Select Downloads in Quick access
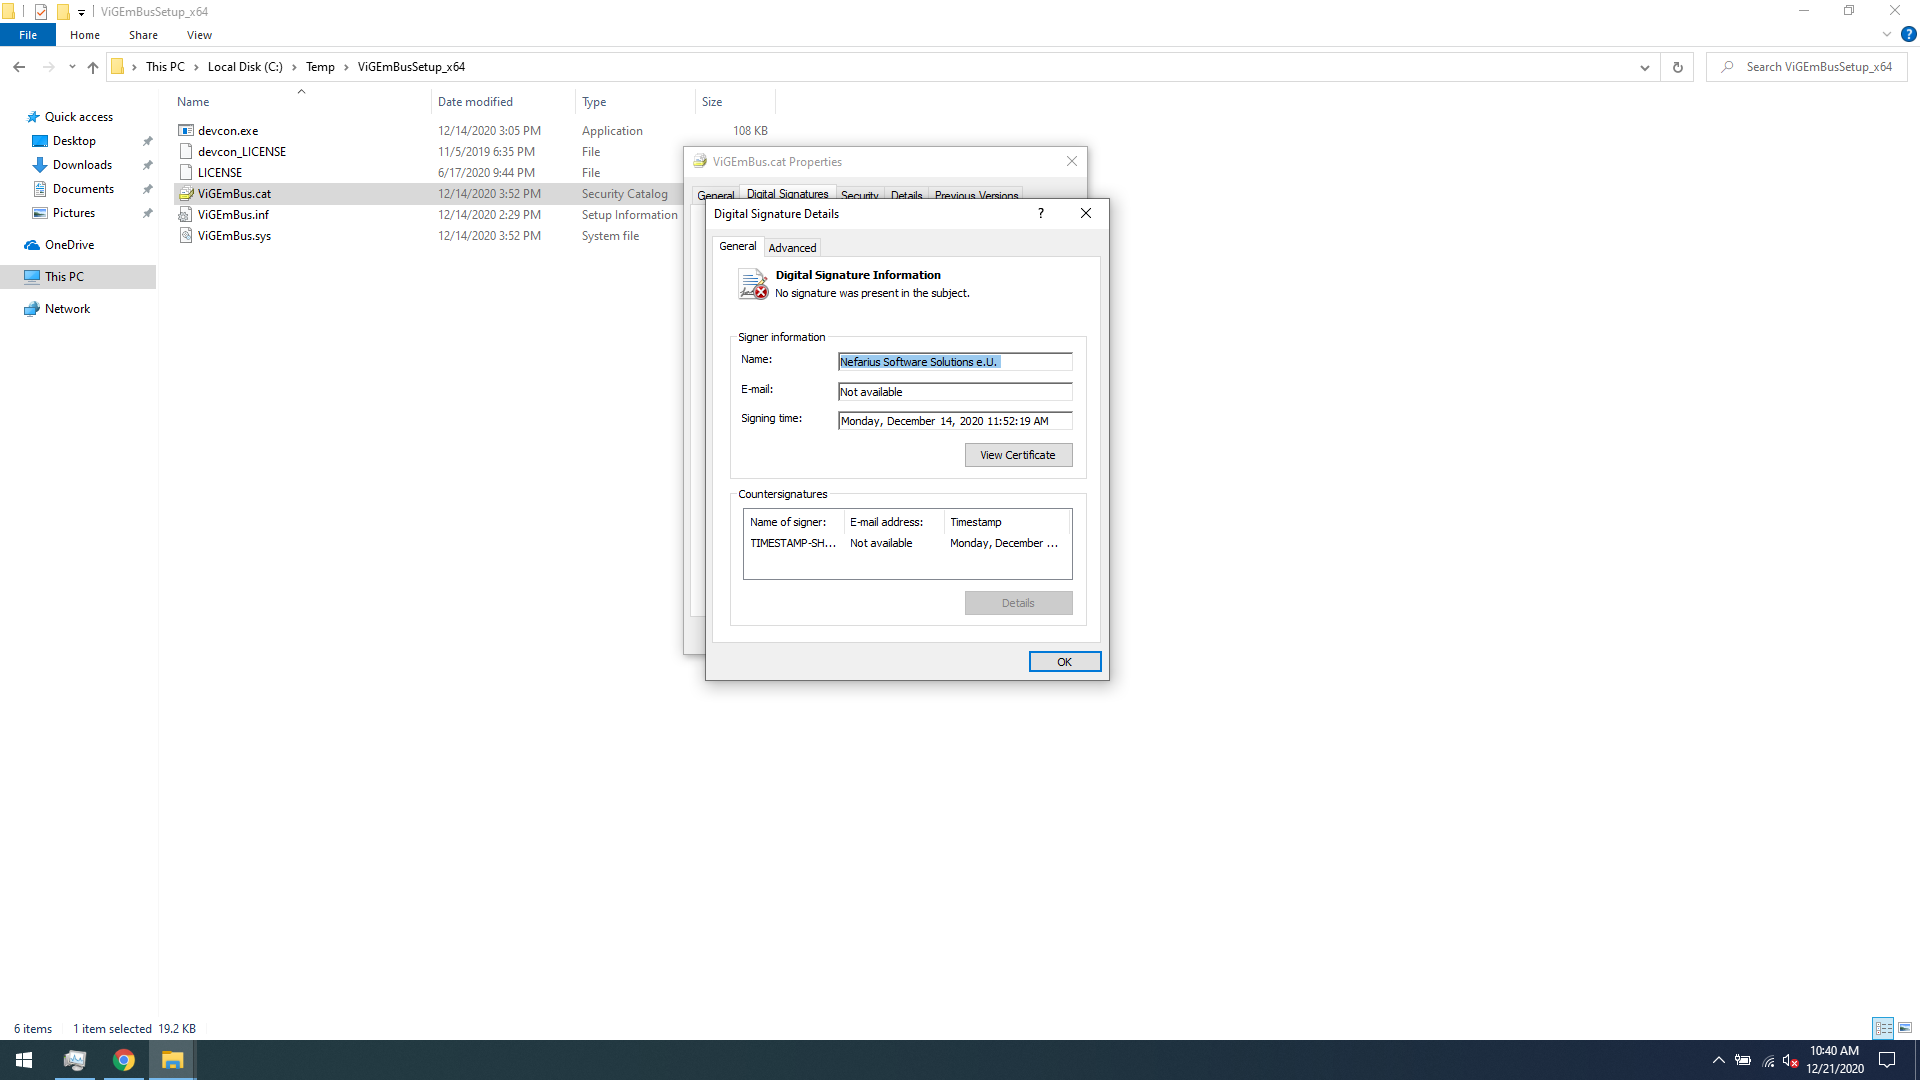 pos(82,165)
